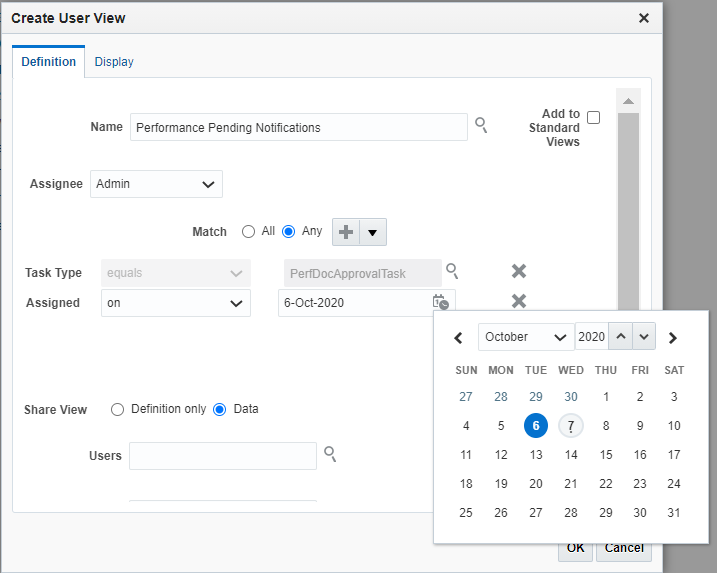Select October 15 in calendar
Screen dimensions: 717x573
click(606, 455)
